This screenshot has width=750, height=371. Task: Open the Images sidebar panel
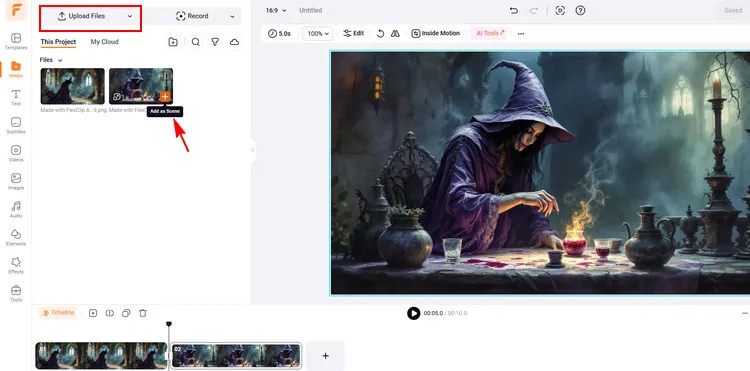pyautogui.click(x=16, y=182)
